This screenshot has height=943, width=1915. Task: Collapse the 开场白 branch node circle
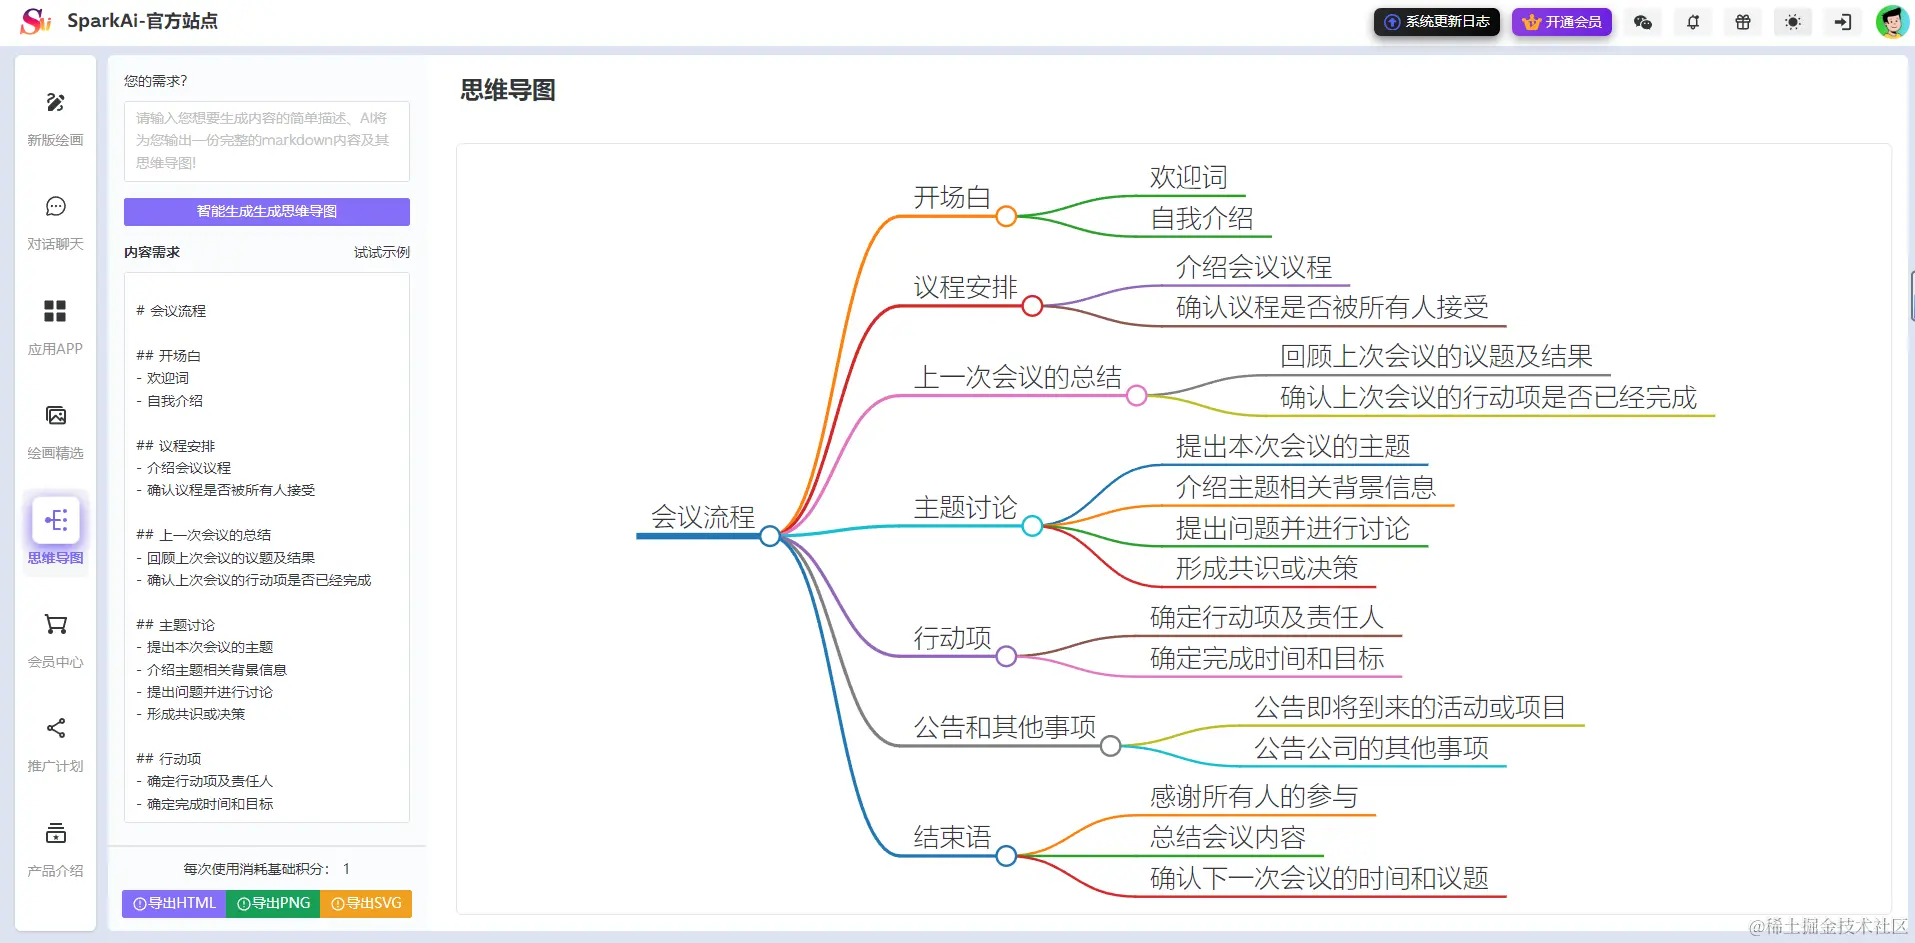click(x=1007, y=215)
